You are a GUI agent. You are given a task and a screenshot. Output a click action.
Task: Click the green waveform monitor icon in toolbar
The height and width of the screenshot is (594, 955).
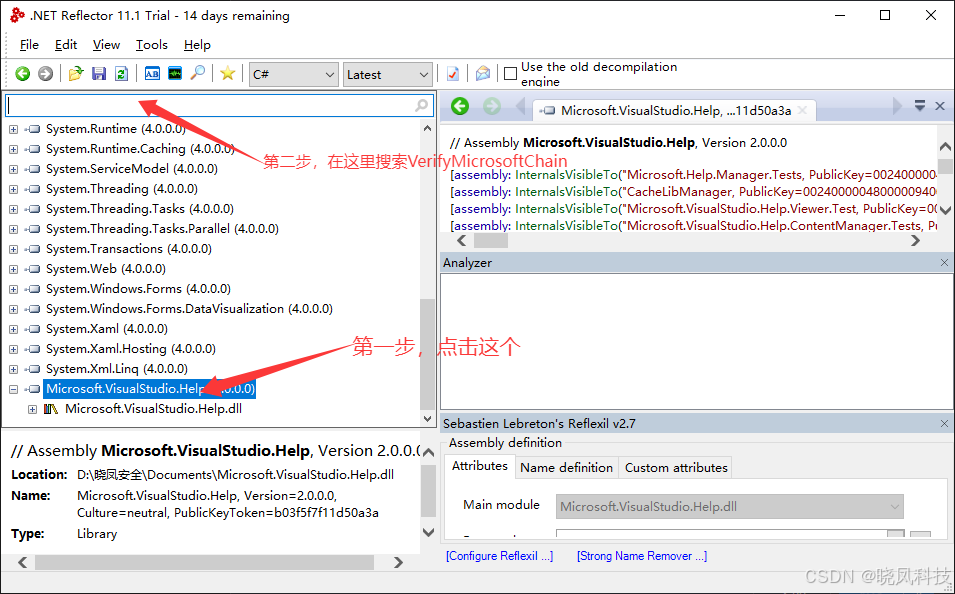(x=175, y=74)
